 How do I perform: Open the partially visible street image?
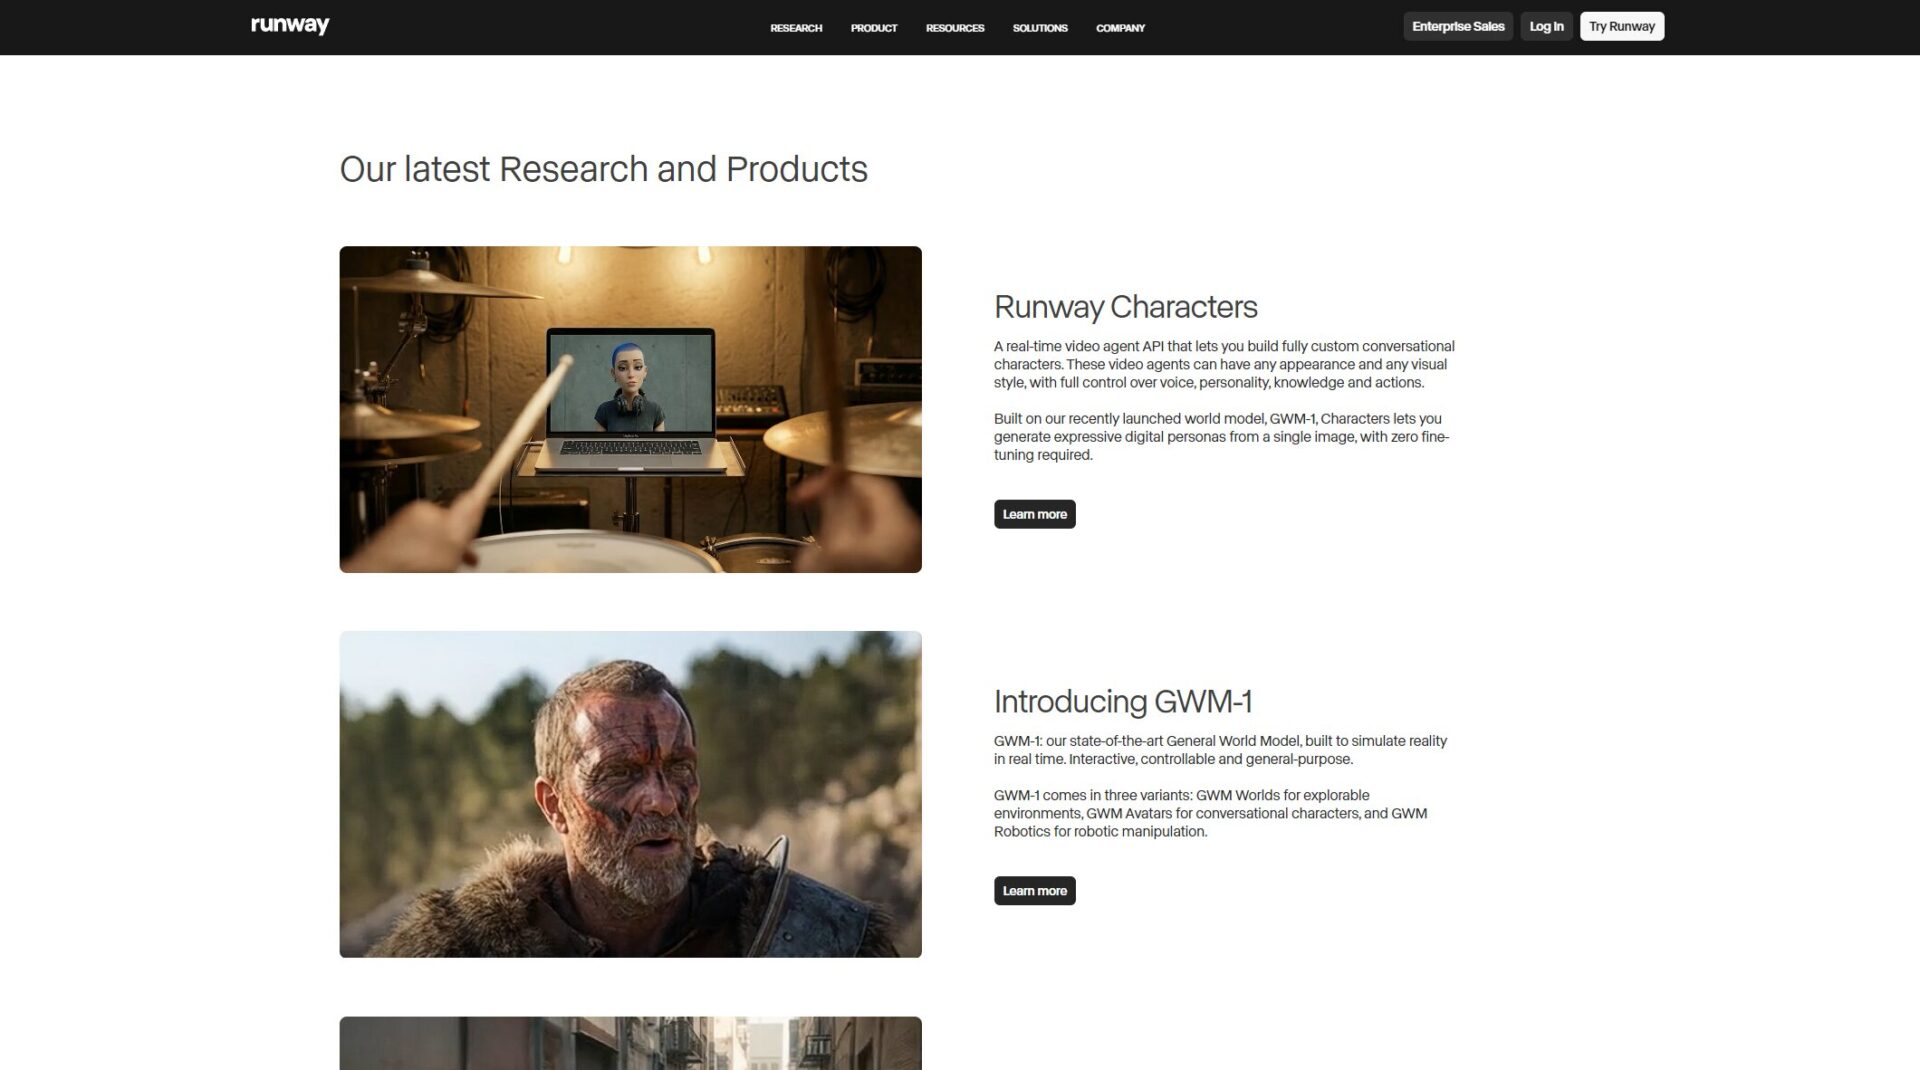click(x=630, y=1043)
